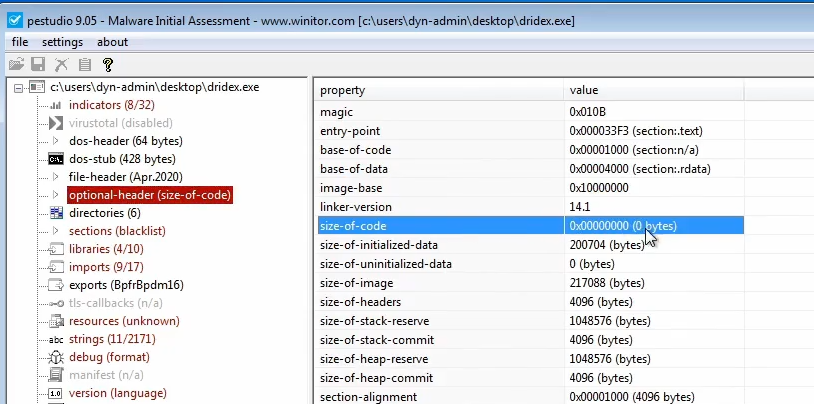Click the close file X toolbar icon
The image size is (814, 404).
61,64
